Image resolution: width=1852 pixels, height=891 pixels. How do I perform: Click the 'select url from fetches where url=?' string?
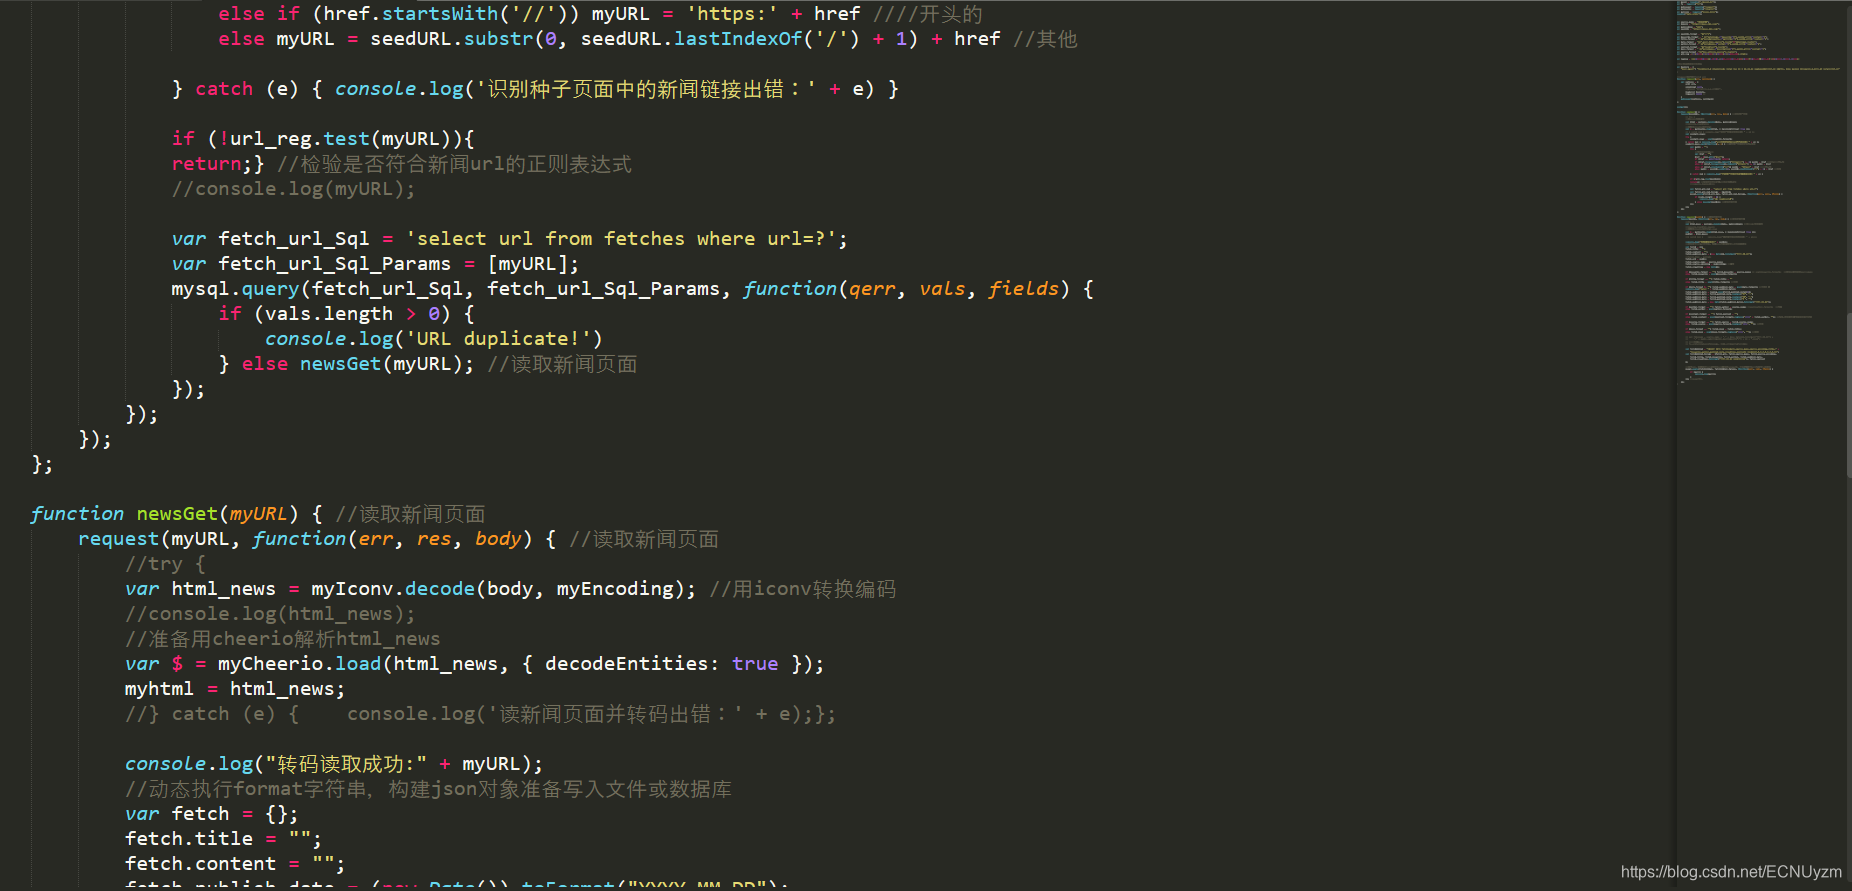tap(621, 239)
